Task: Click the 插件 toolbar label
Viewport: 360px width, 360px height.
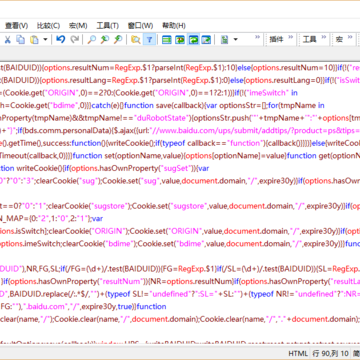Action: click(x=276, y=39)
